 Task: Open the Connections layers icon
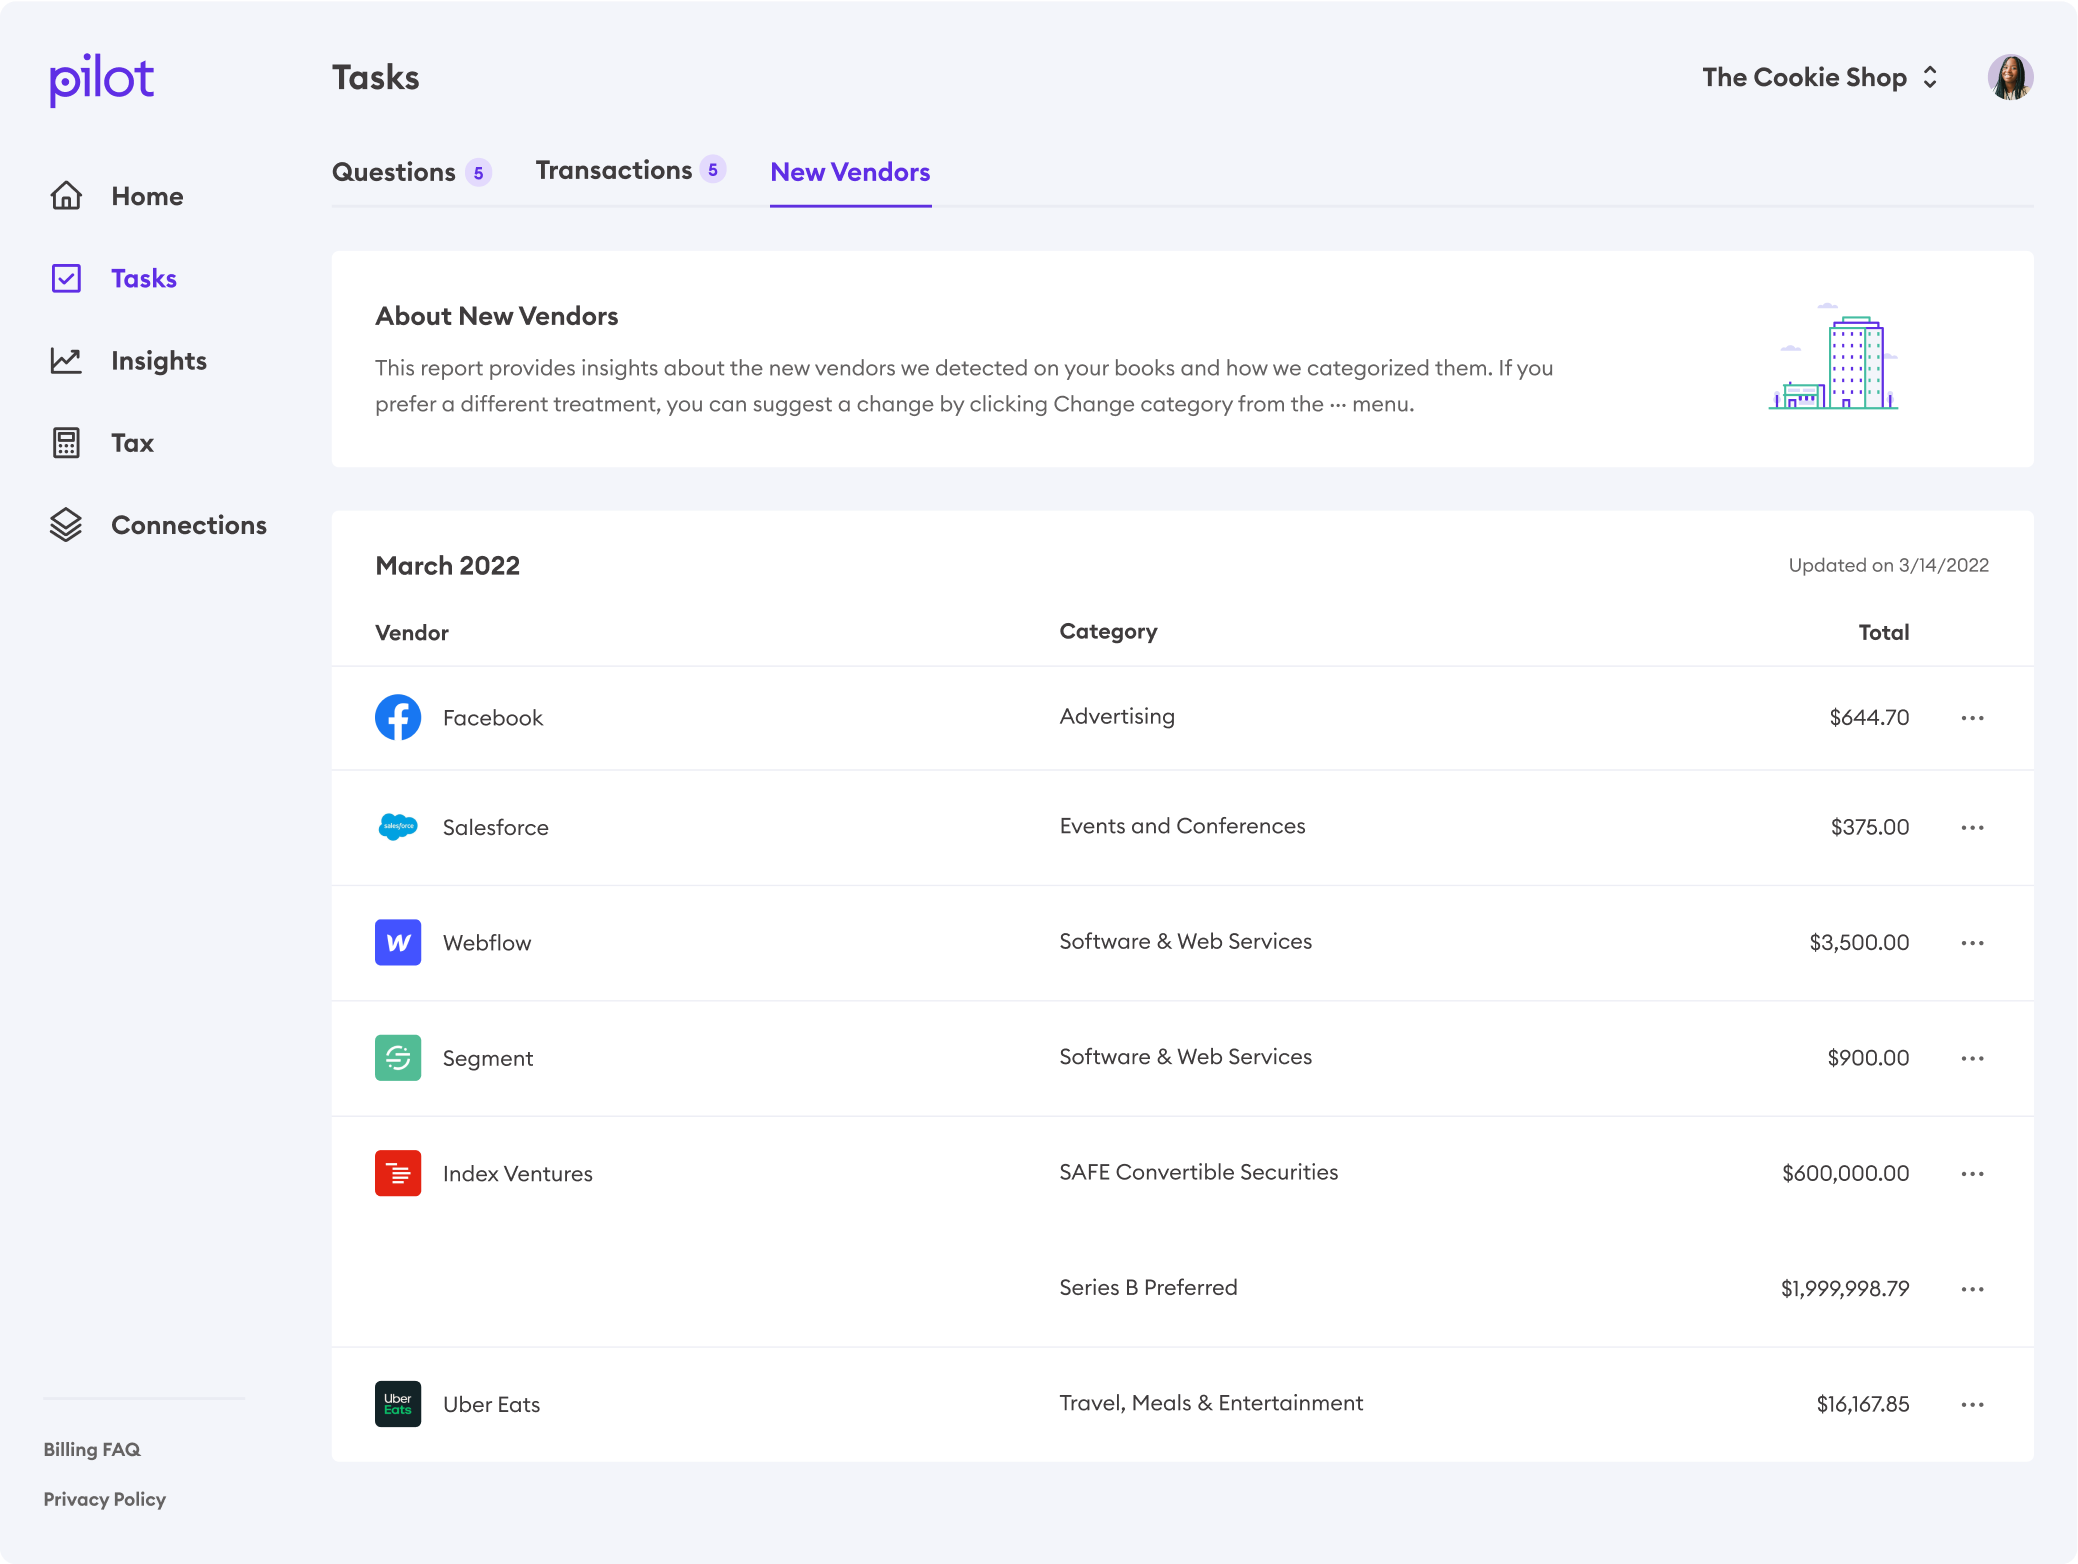[66, 524]
